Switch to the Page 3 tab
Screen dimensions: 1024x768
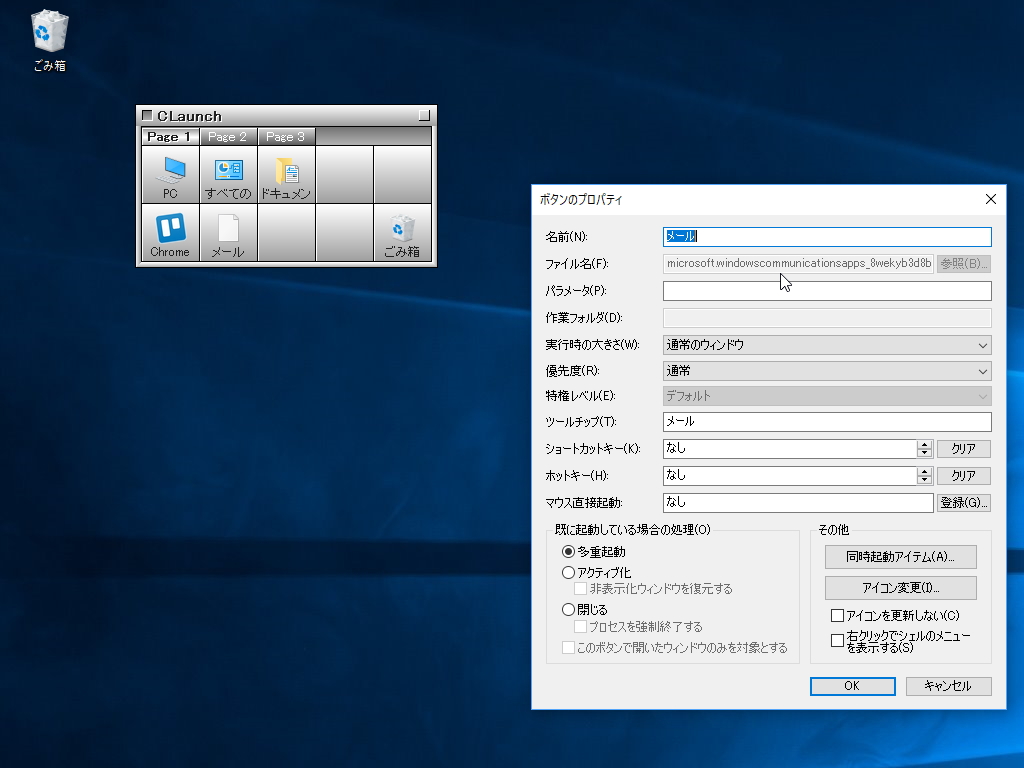pos(287,136)
